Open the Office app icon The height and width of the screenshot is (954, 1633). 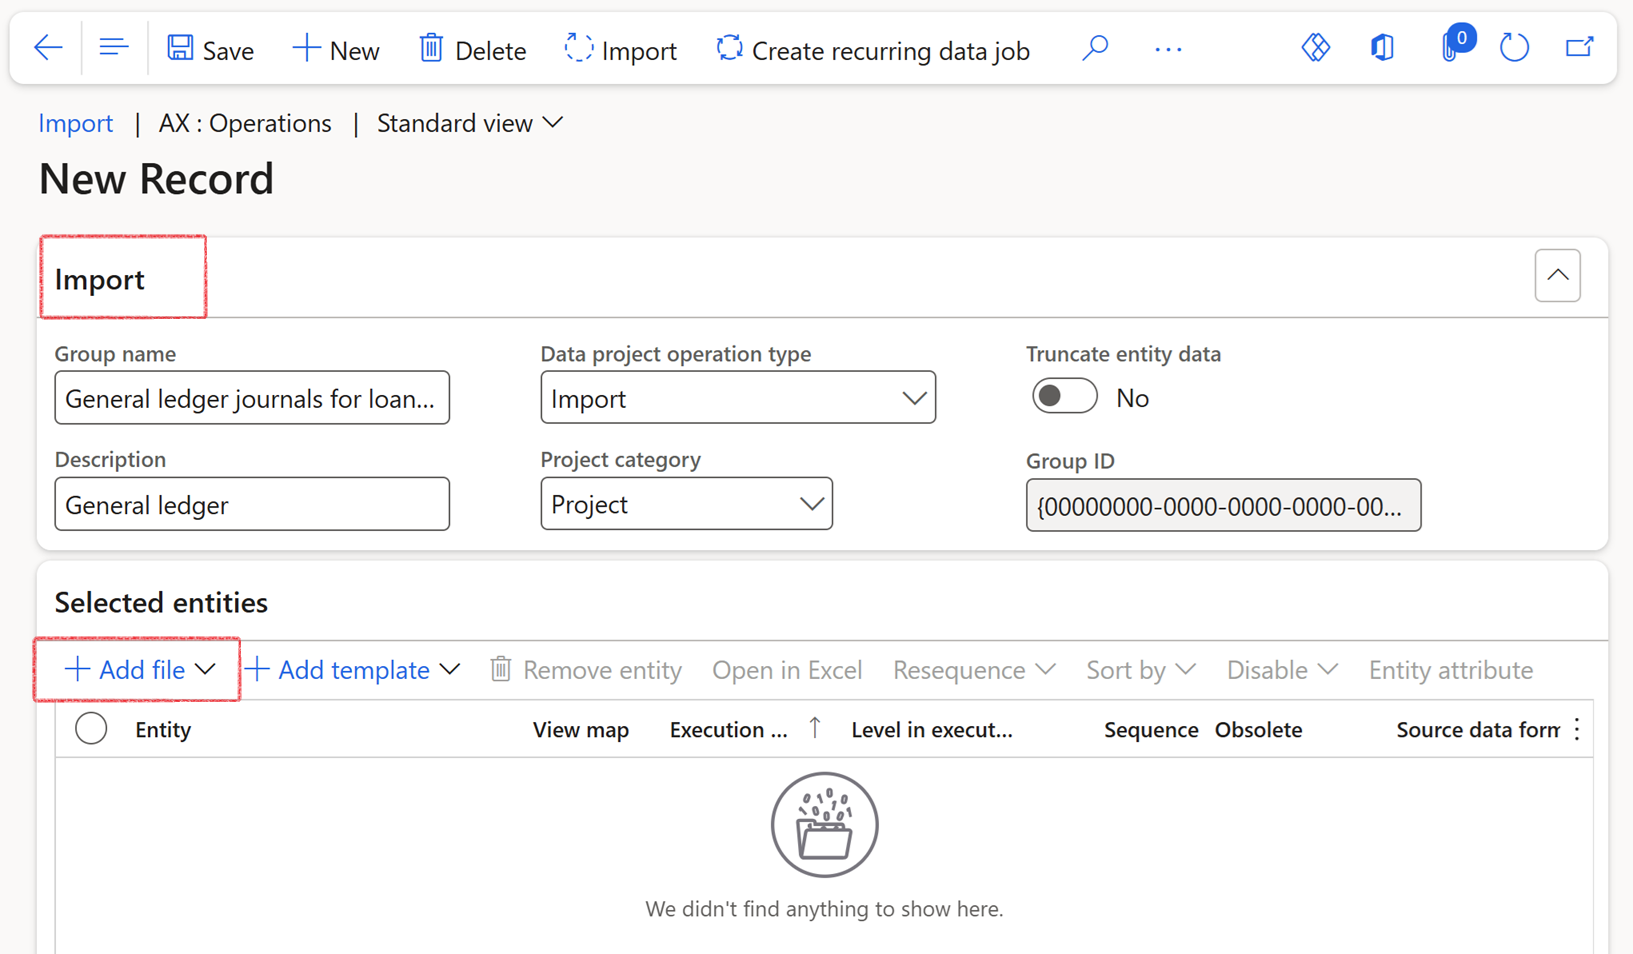tap(1382, 48)
